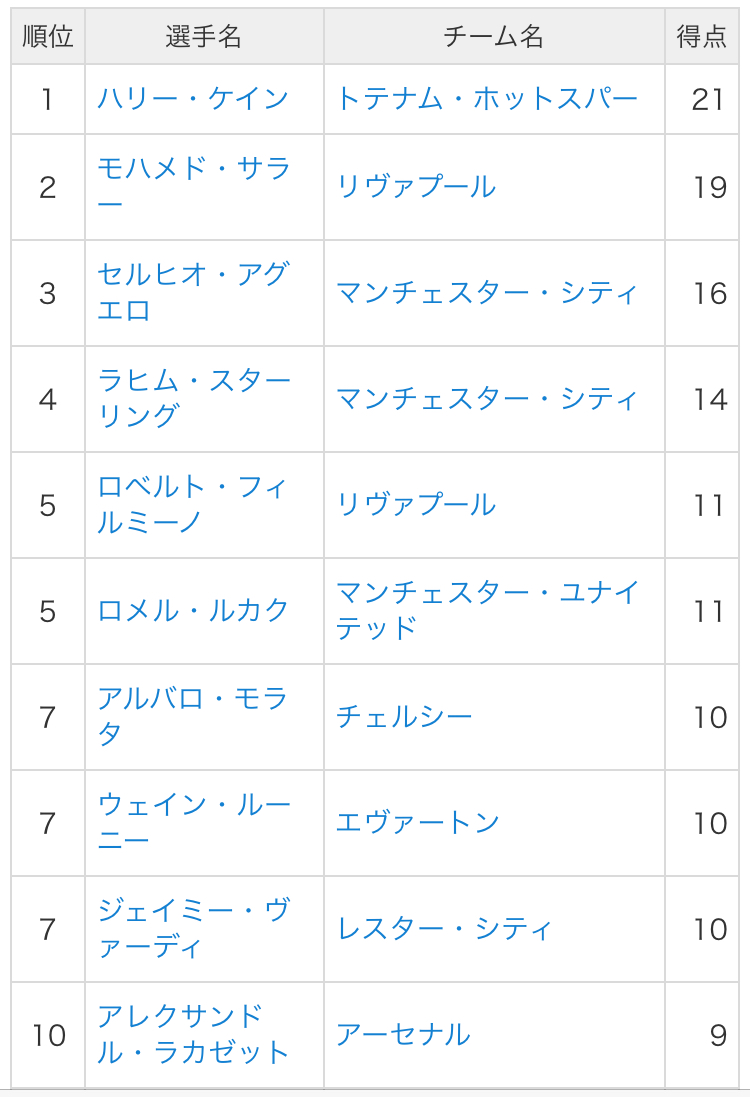Select アレクサンドル・ラカゼット player link
Screen dimensions: 750x1097
tap(180, 1017)
